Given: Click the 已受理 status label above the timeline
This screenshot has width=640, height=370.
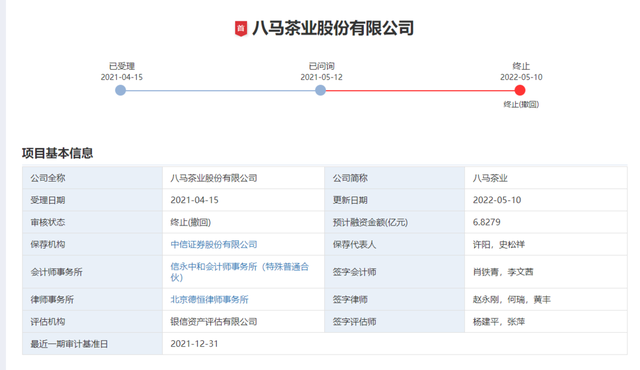Looking at the screenshot, I should (x=122, y=66).
